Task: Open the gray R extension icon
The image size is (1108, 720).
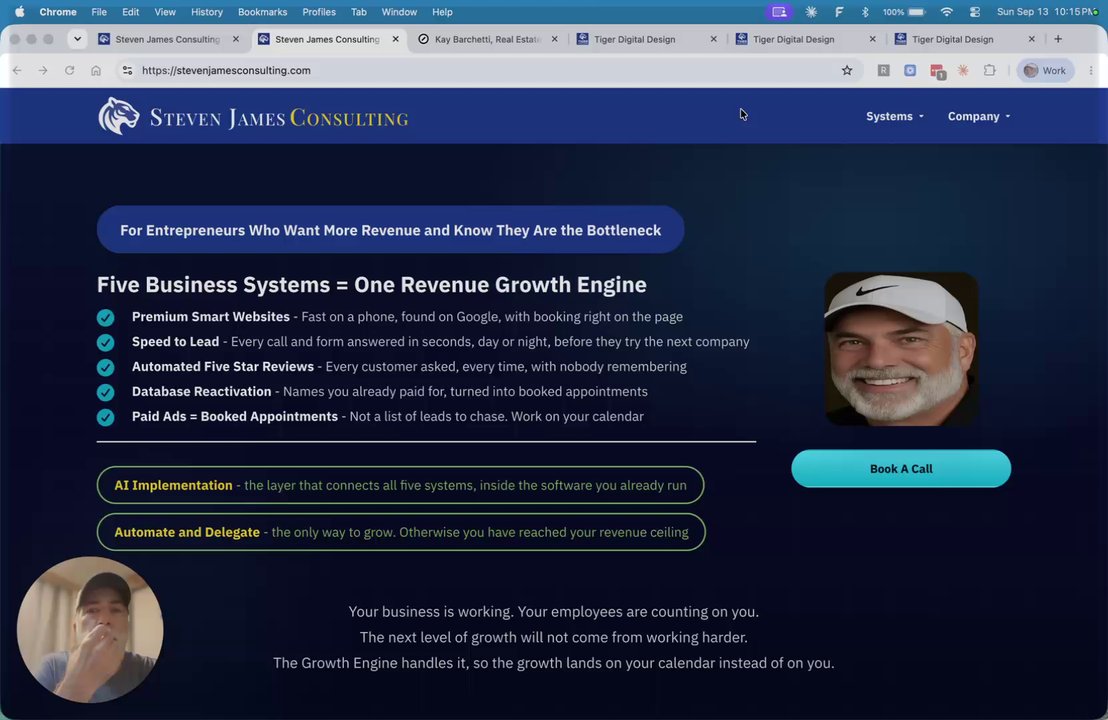Action: pyautogui.click(x=883, y=71)
